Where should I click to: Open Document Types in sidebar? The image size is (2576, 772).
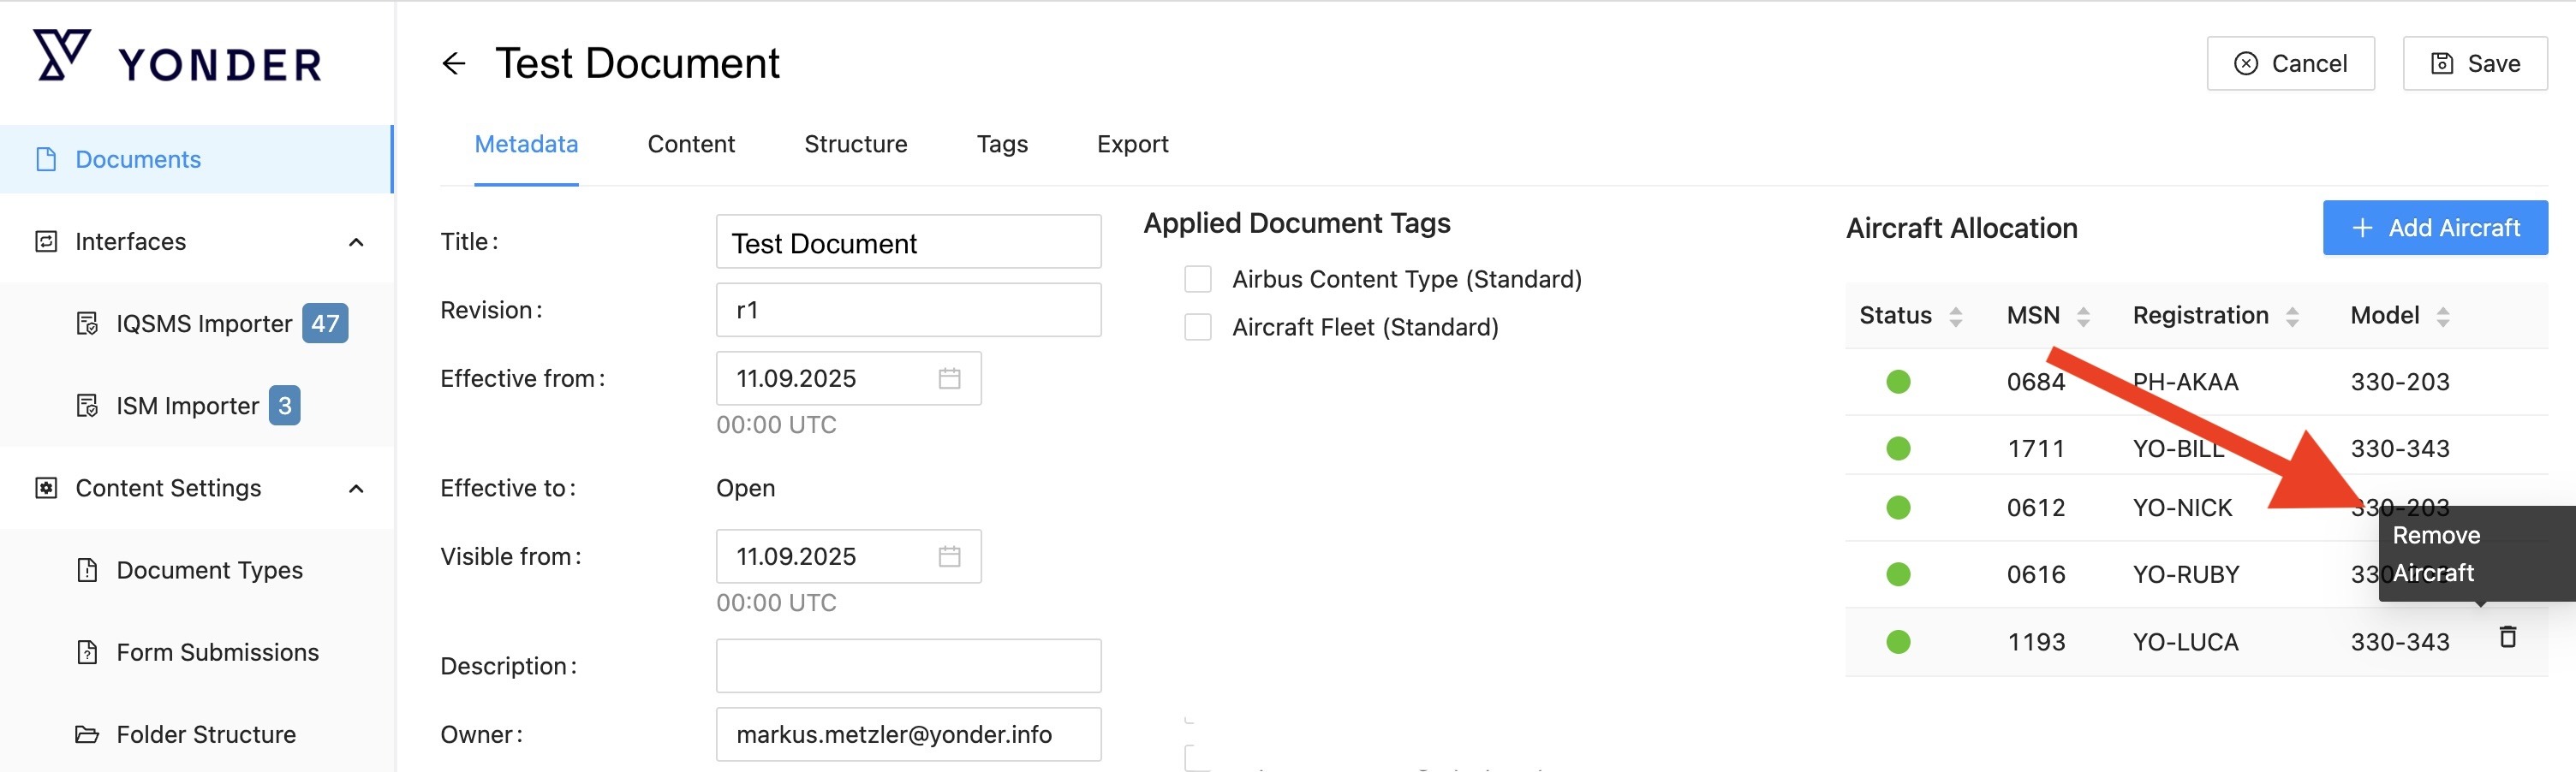[x=209, y=570]
